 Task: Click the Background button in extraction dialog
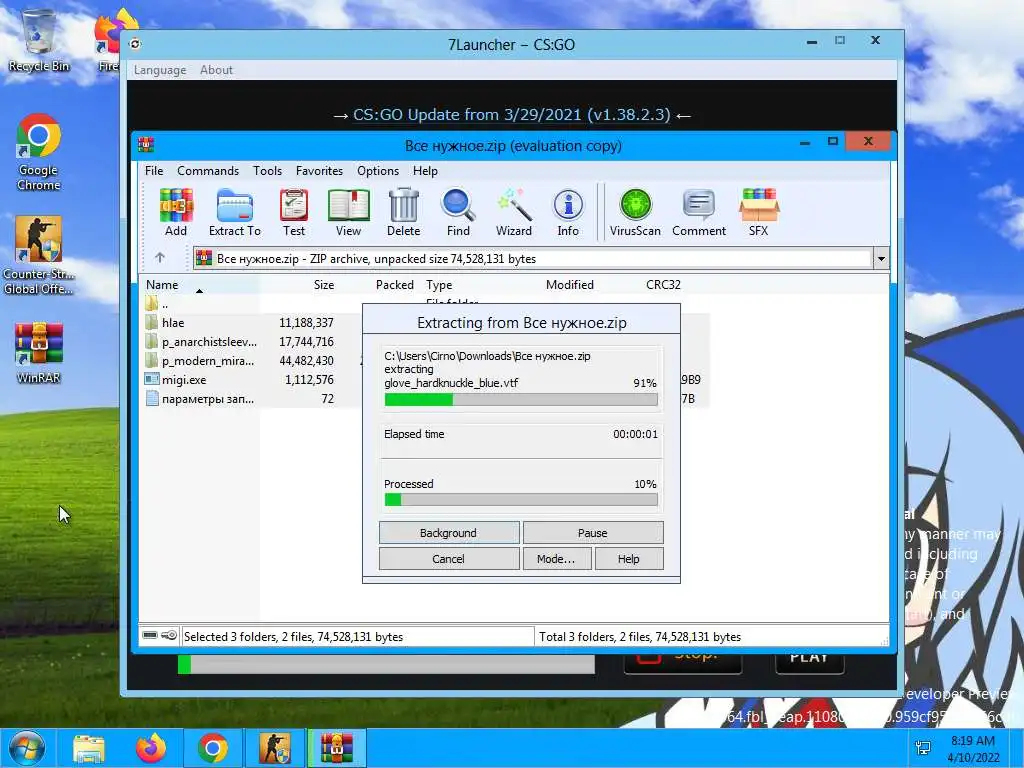point(449,533)
